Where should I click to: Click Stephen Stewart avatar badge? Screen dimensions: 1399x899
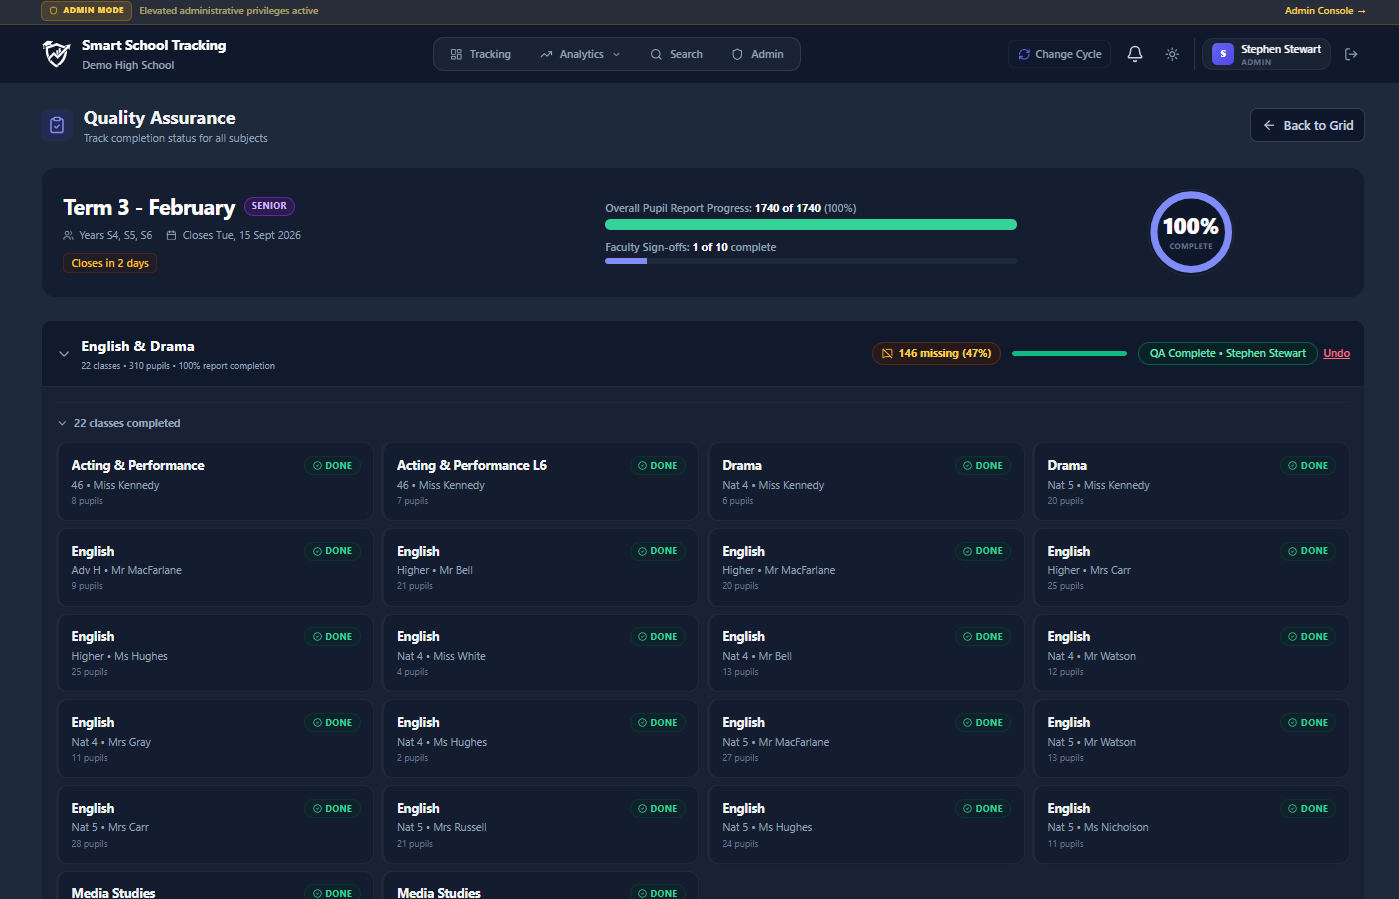pyautogui.click(x=1222, y=54)
